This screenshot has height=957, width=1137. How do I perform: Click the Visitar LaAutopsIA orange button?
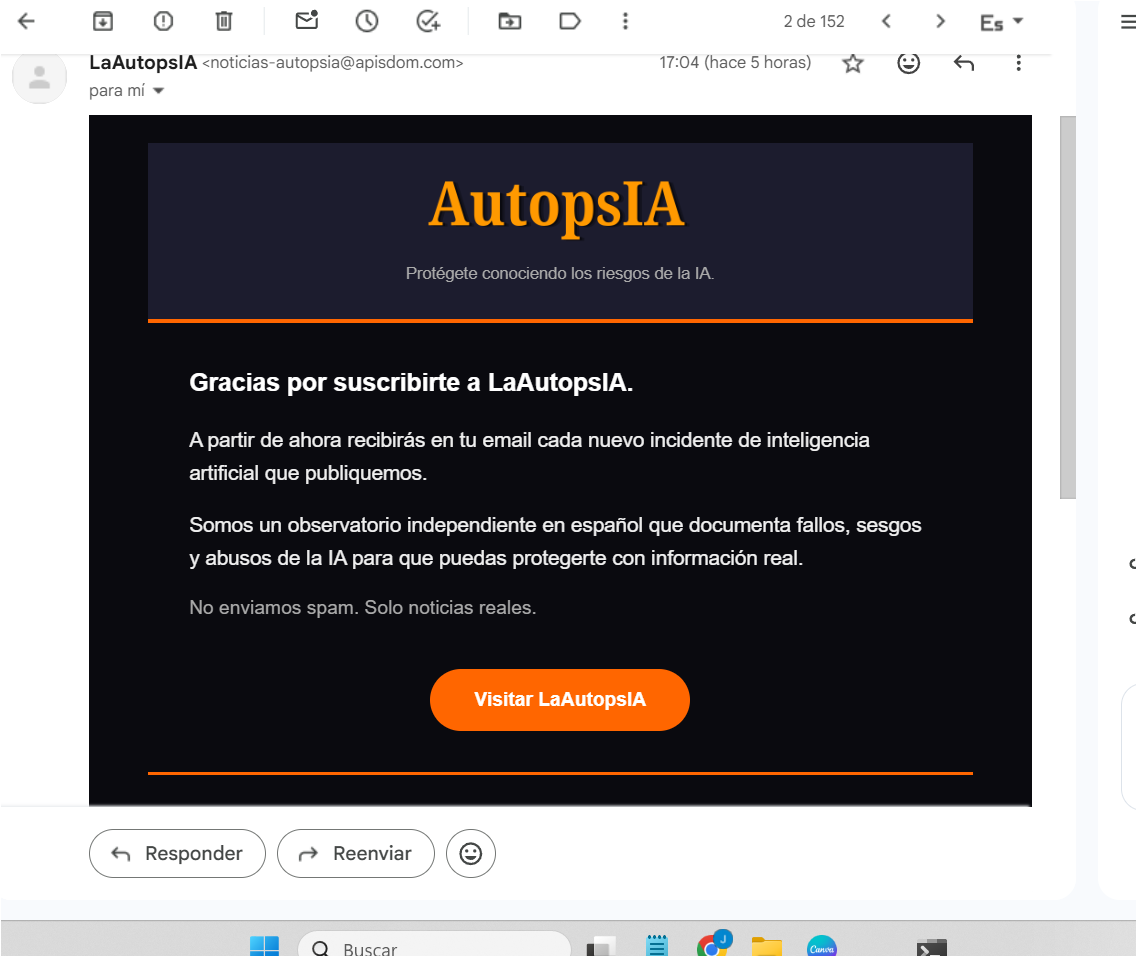(559, 700)
